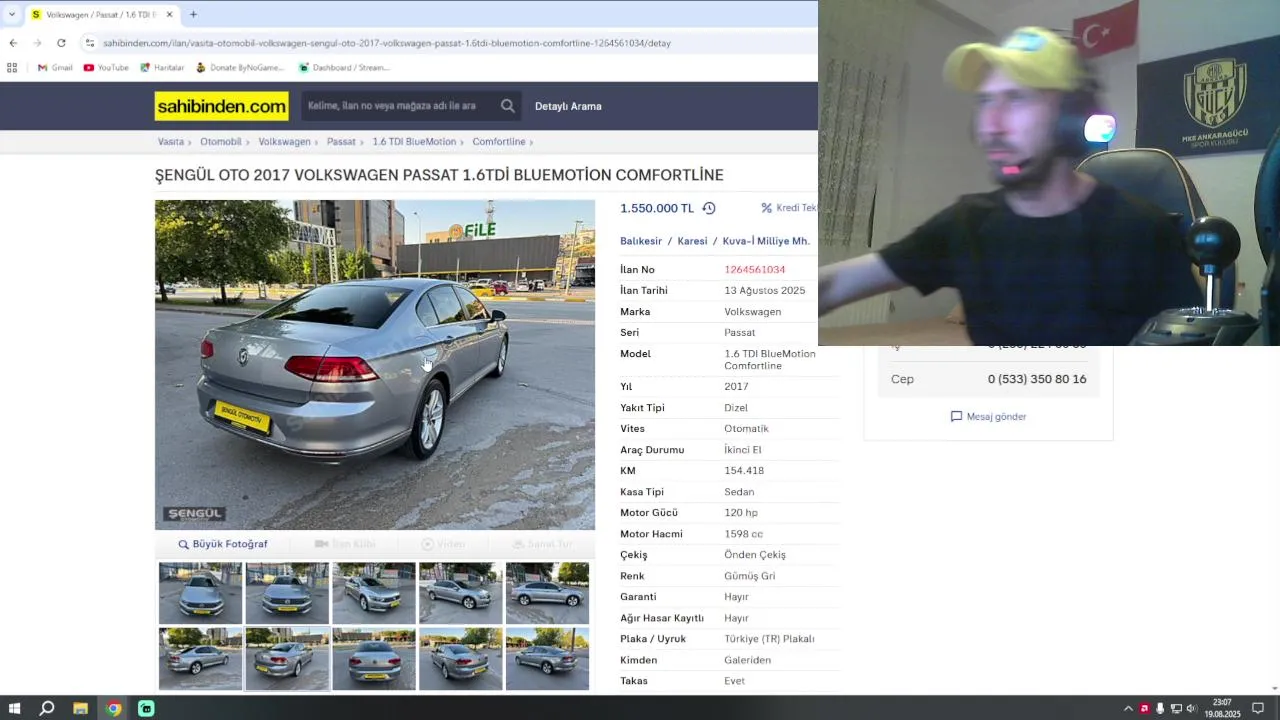Click the Cep phone number 0 (533) 350 80 16
Viewport: 1280px width, 720px height.
pos(1037,379)
